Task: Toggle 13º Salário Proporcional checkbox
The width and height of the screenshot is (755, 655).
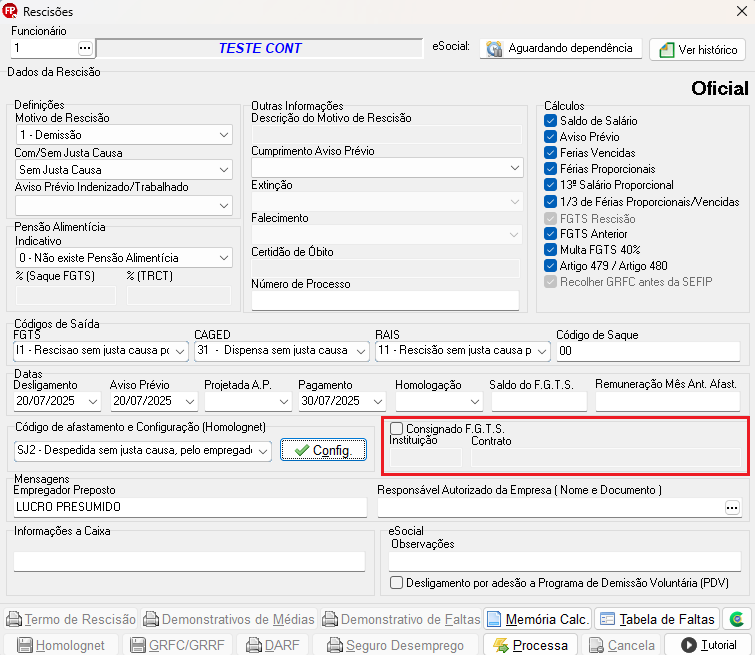Action: [x=550, y=184]
